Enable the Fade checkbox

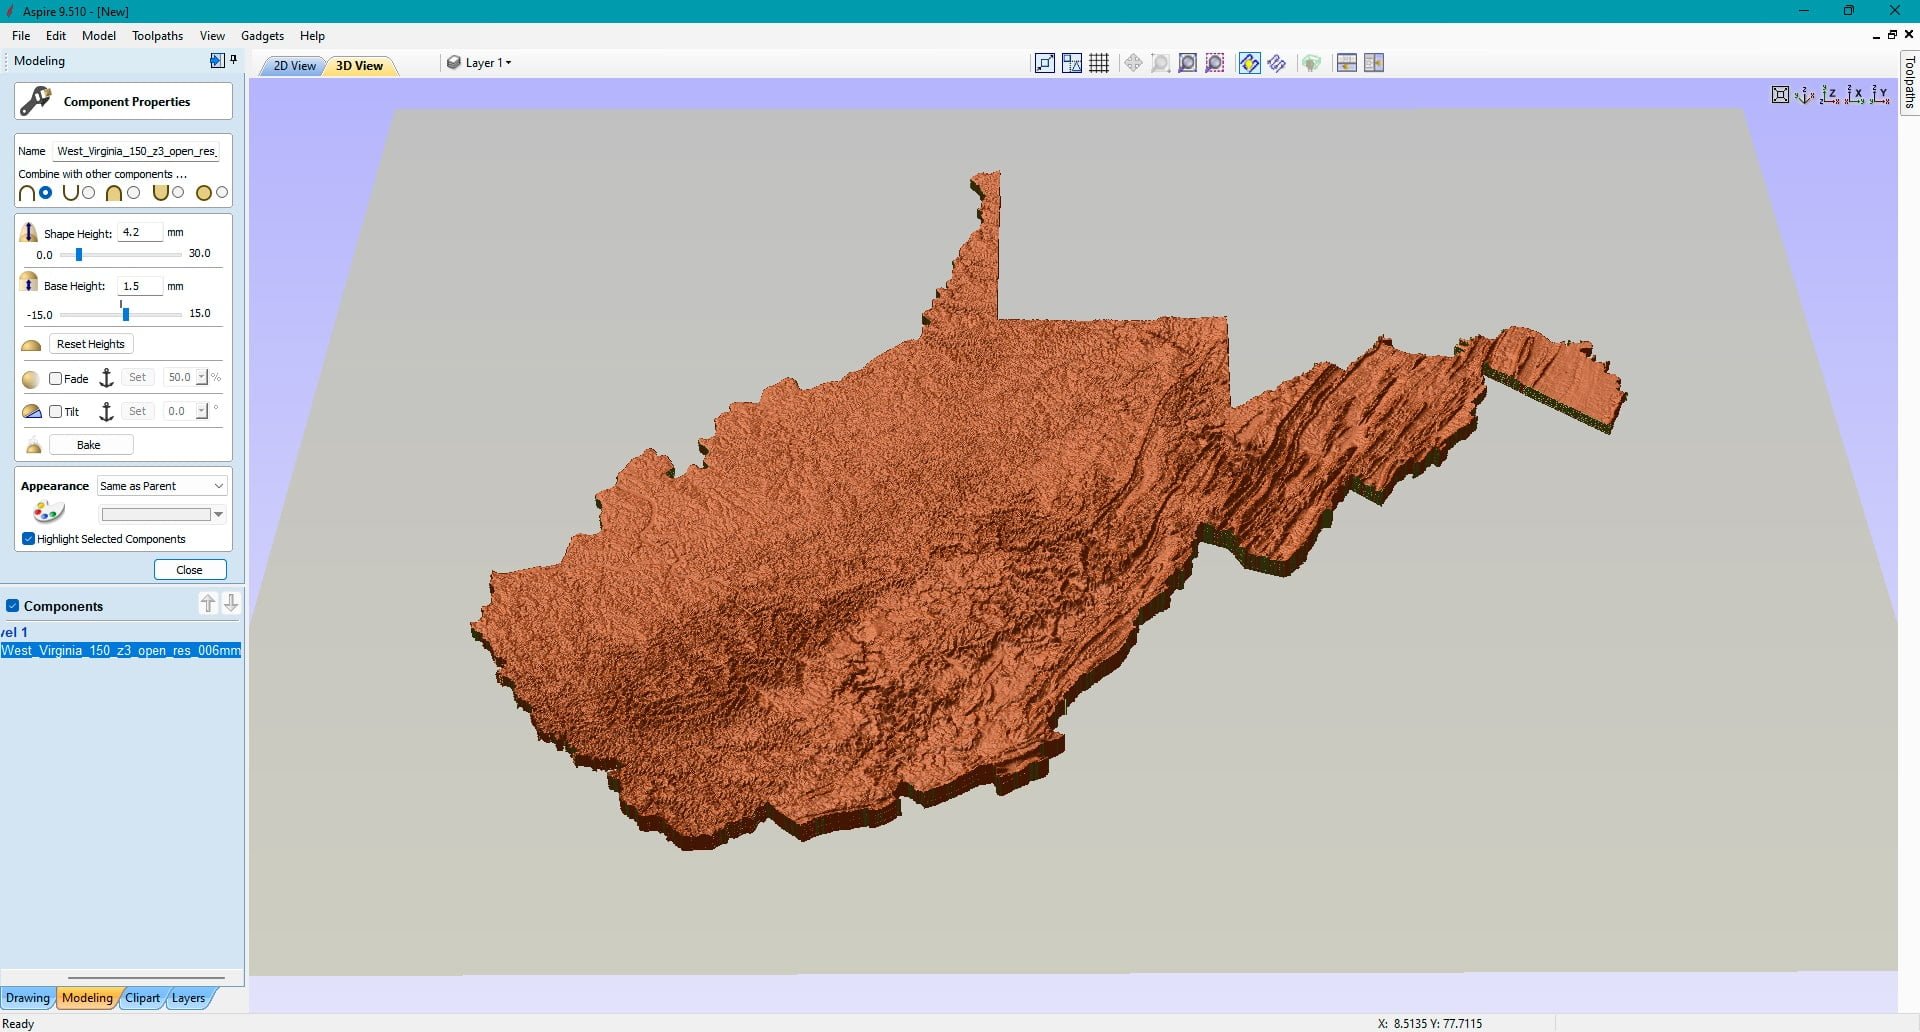pyautogui.click(x=56, y=378)
